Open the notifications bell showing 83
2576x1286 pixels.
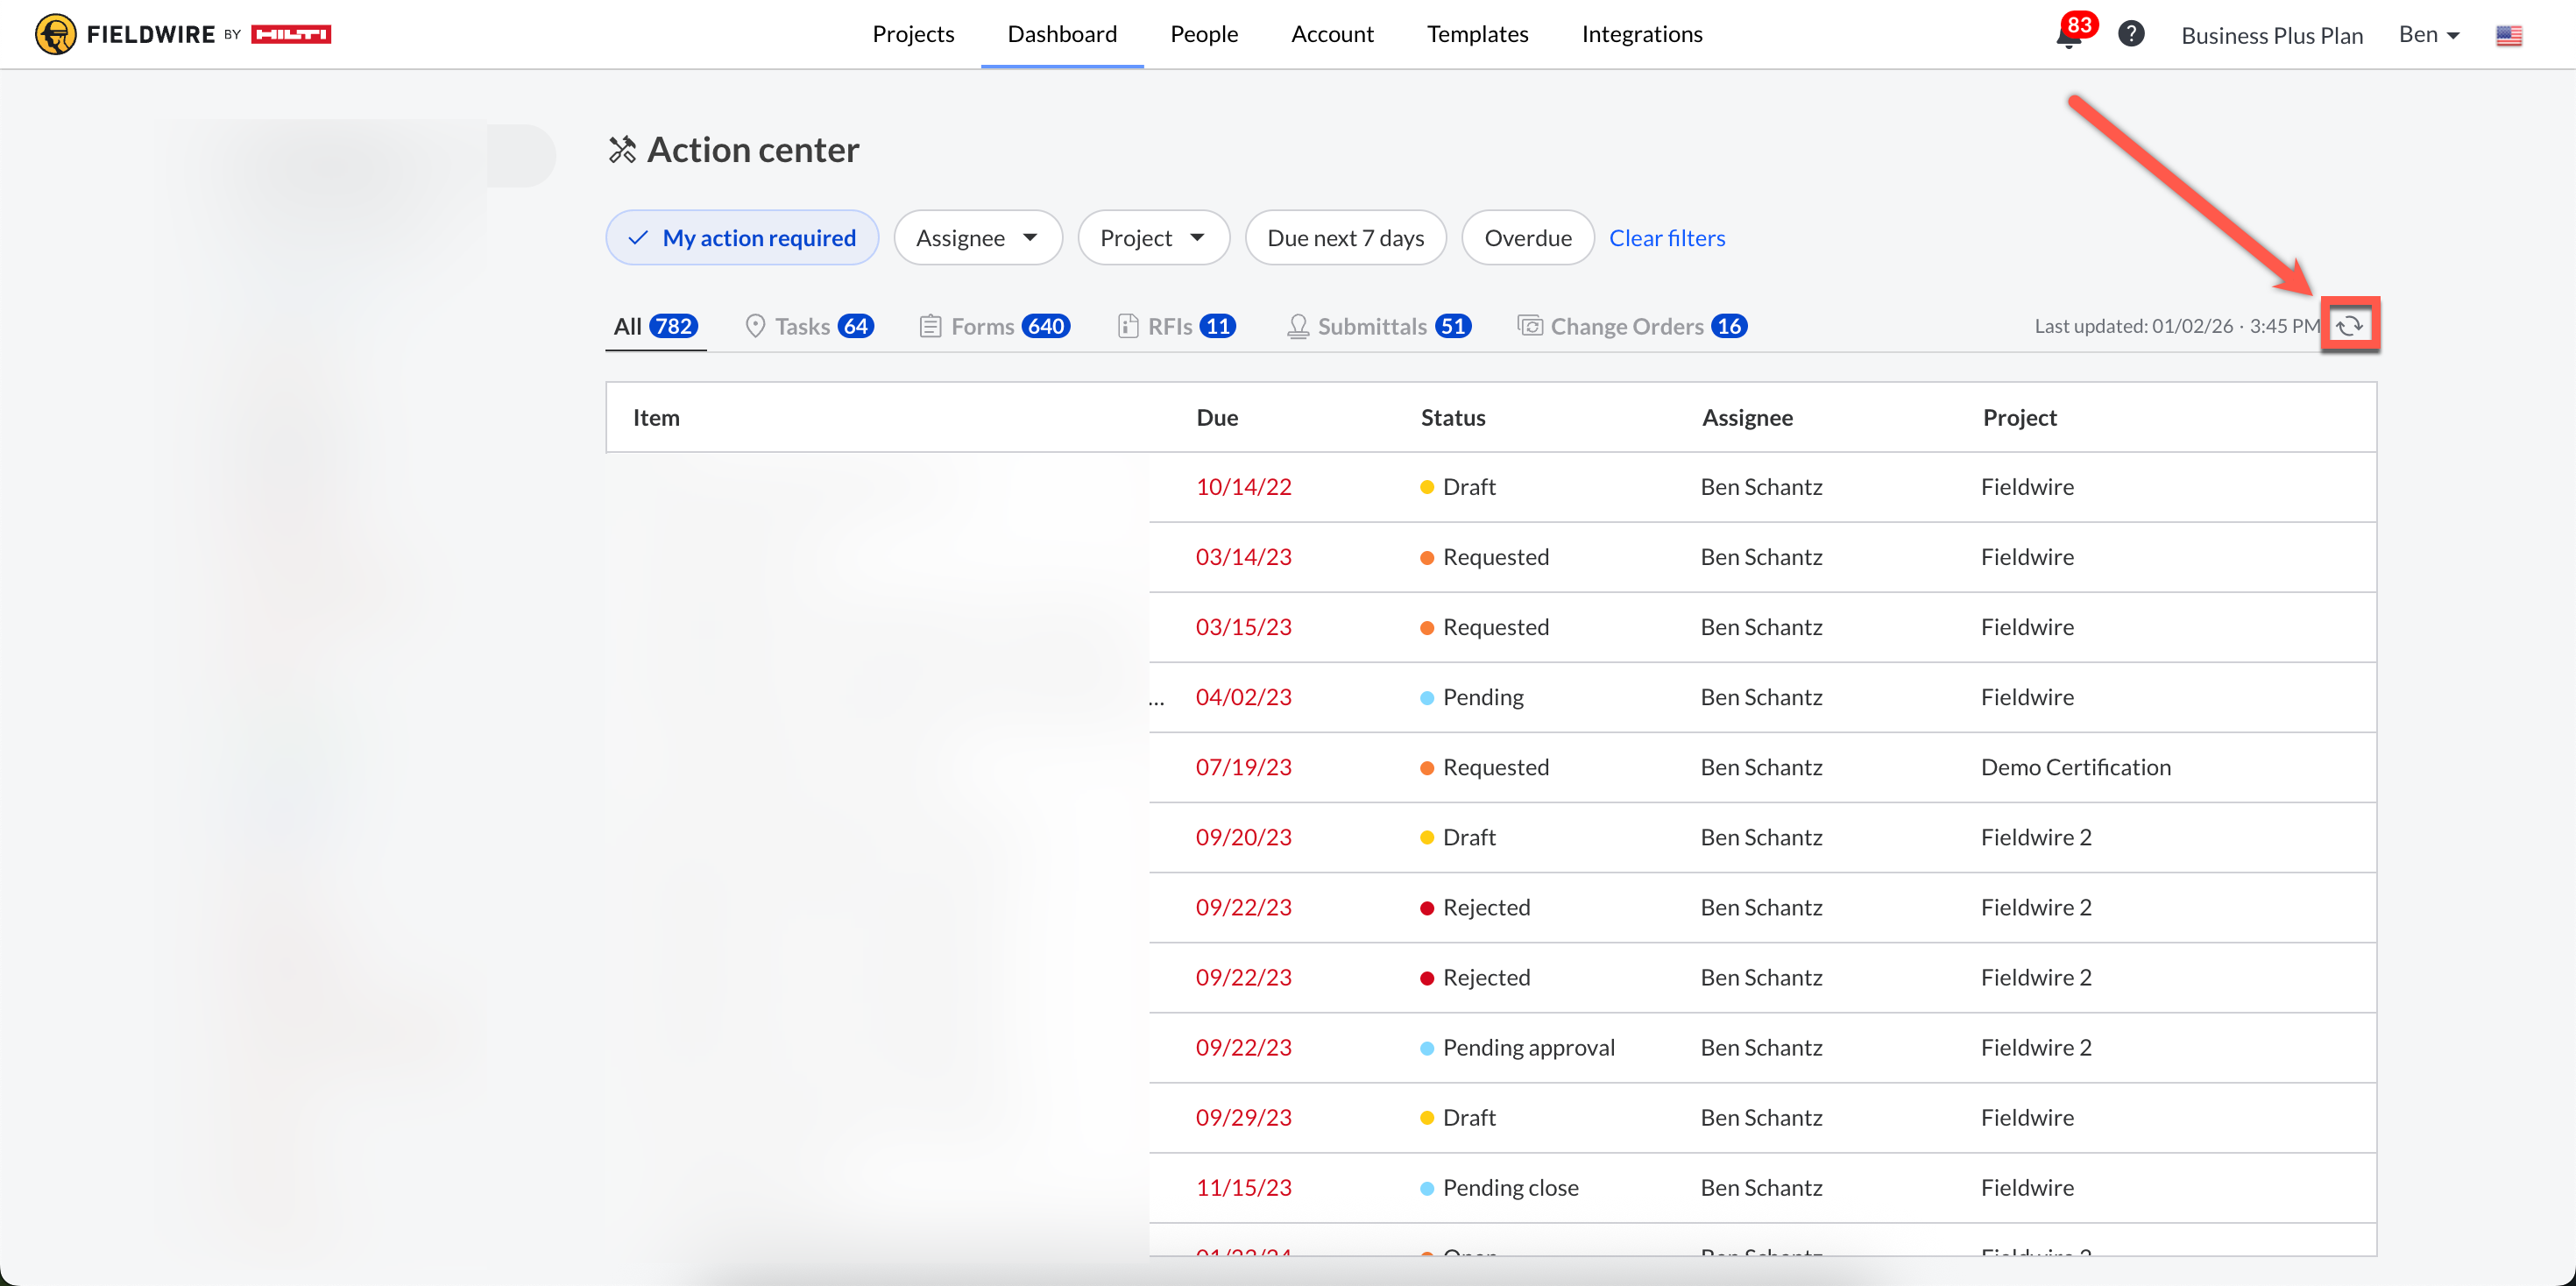(x=2067, y=36)
